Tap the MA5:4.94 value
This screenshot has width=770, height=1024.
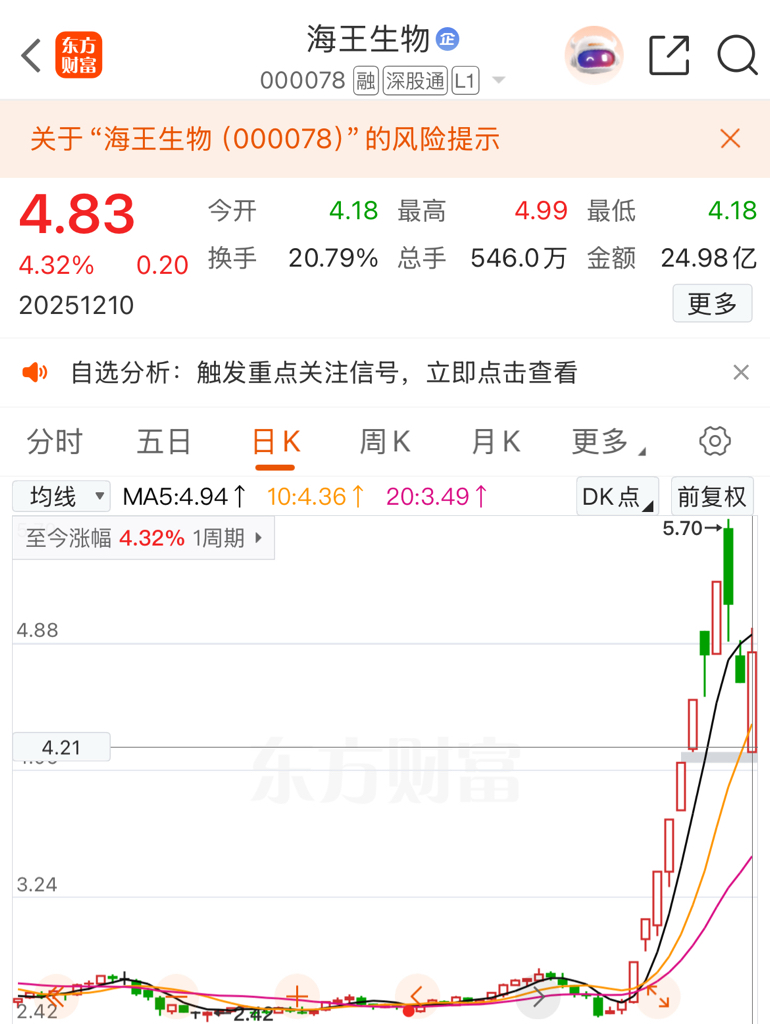click(184, 496)
